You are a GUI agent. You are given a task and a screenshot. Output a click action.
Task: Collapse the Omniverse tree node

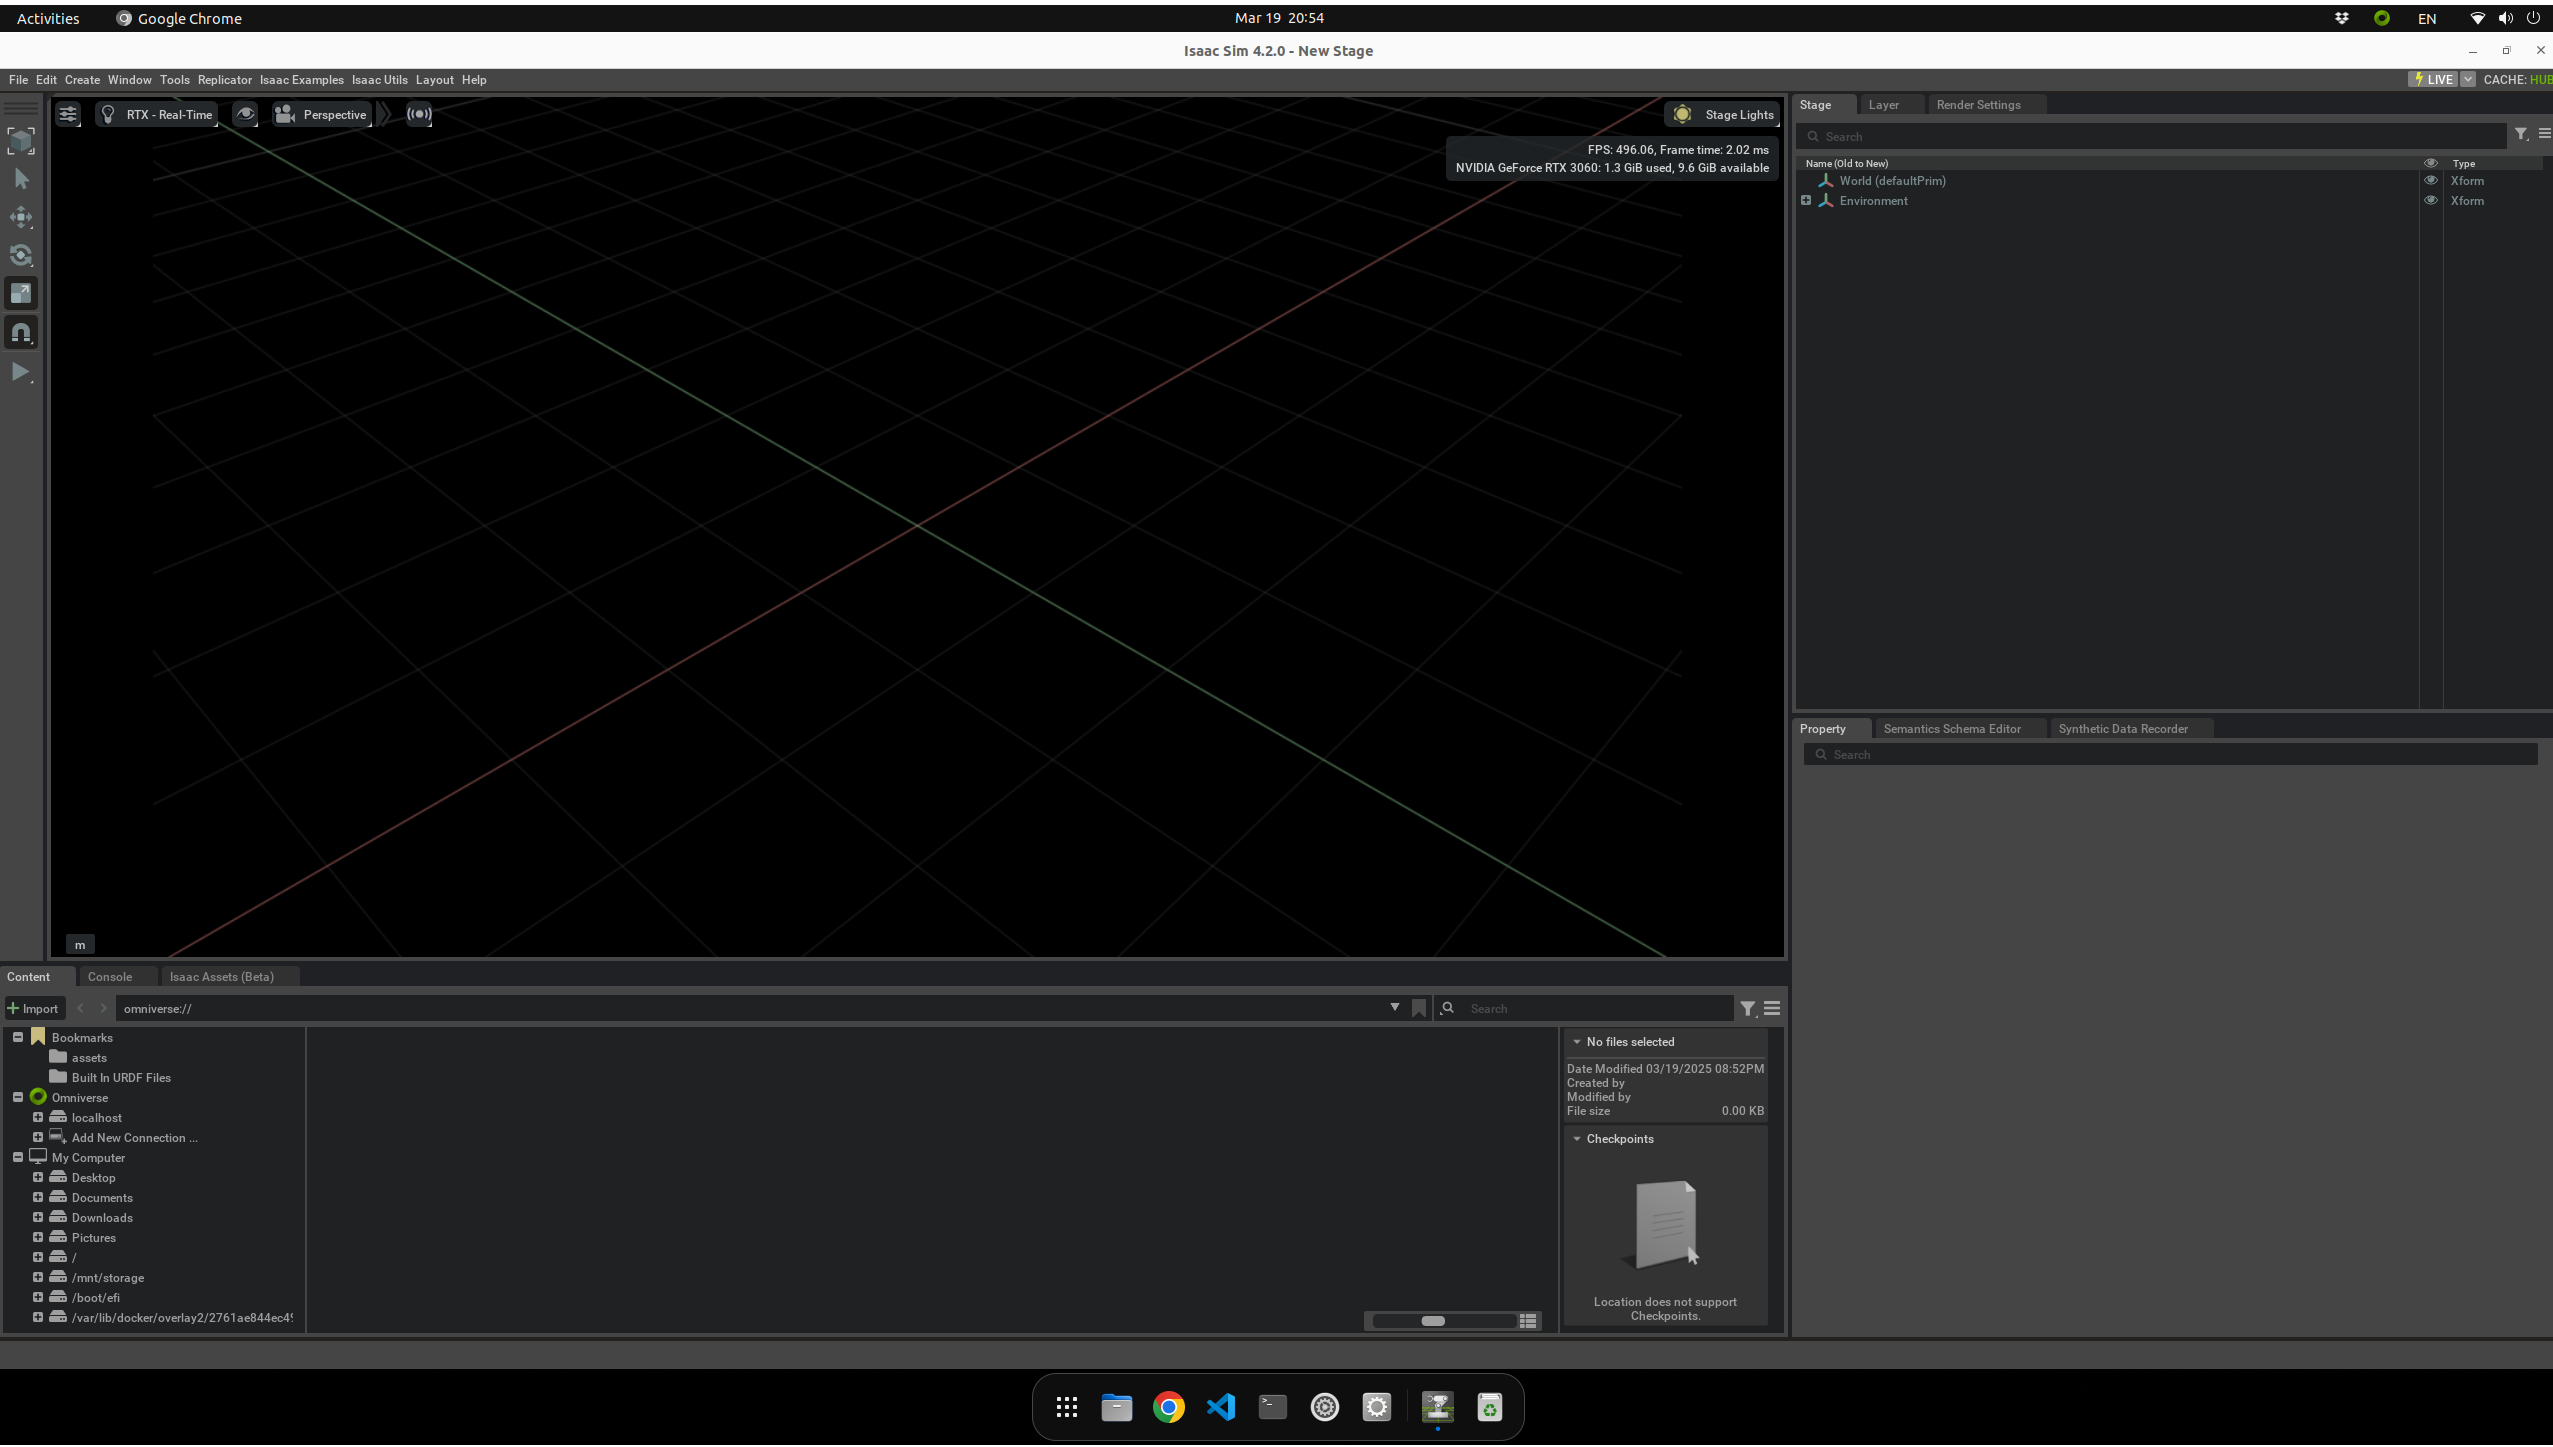click(18, 1098)
